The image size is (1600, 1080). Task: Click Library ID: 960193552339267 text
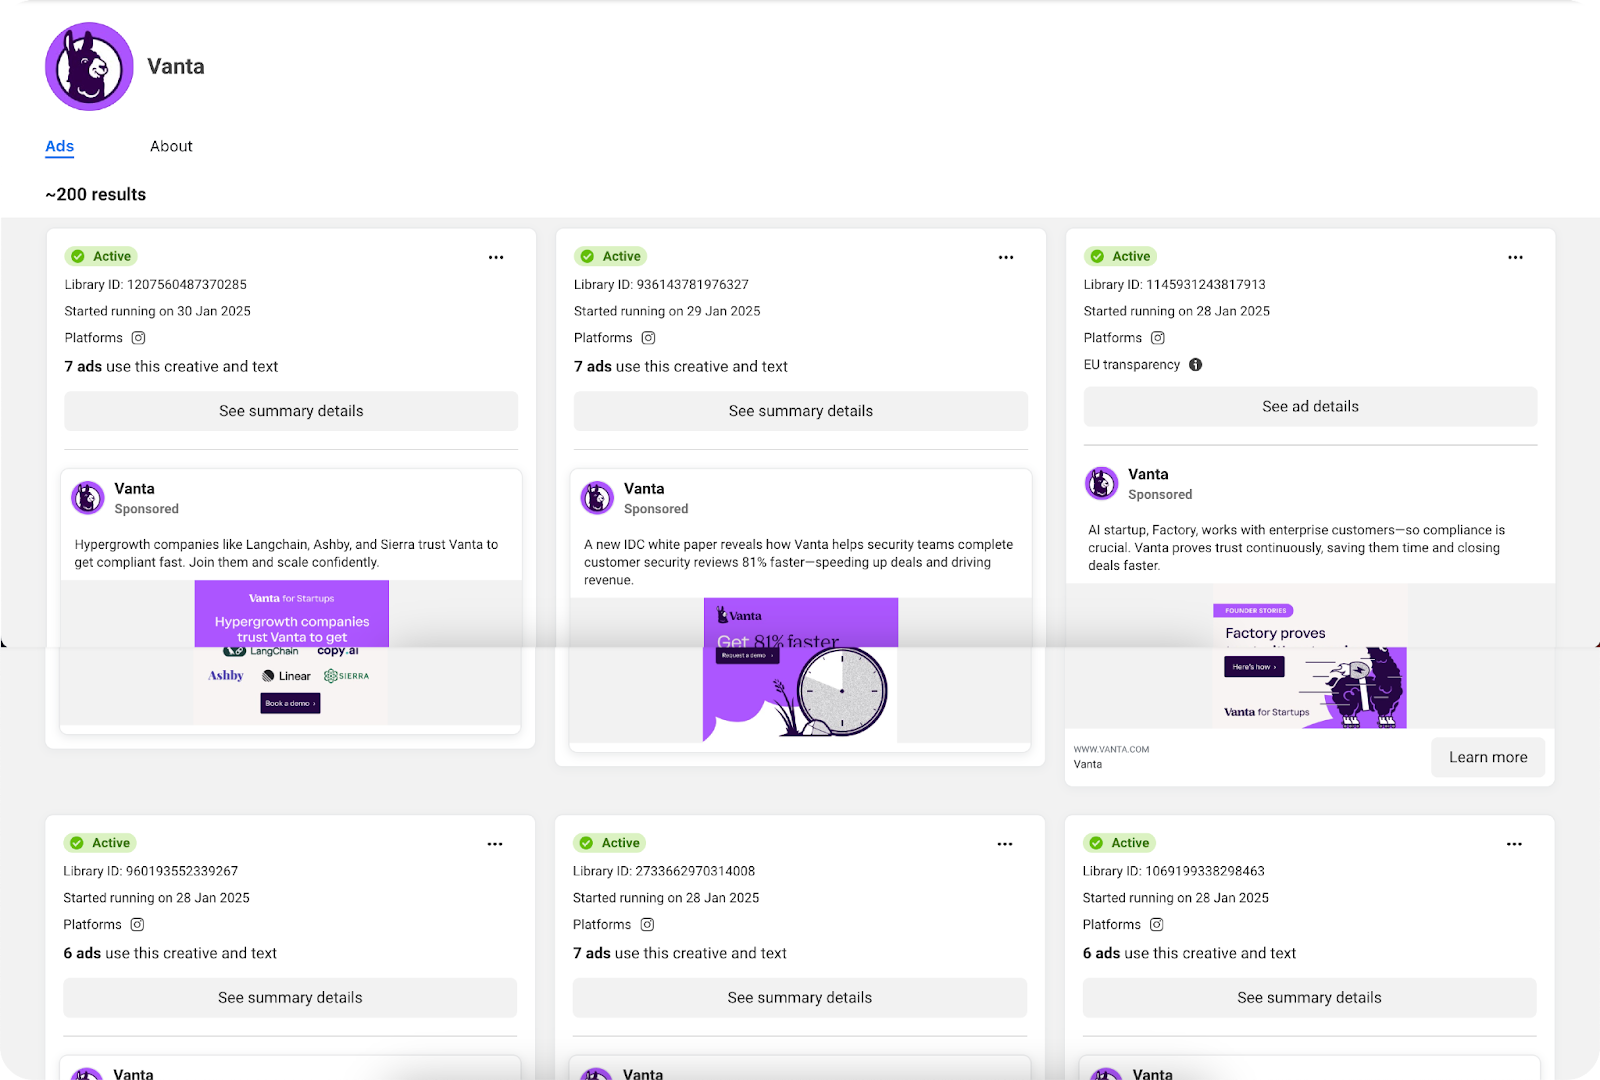151,872
